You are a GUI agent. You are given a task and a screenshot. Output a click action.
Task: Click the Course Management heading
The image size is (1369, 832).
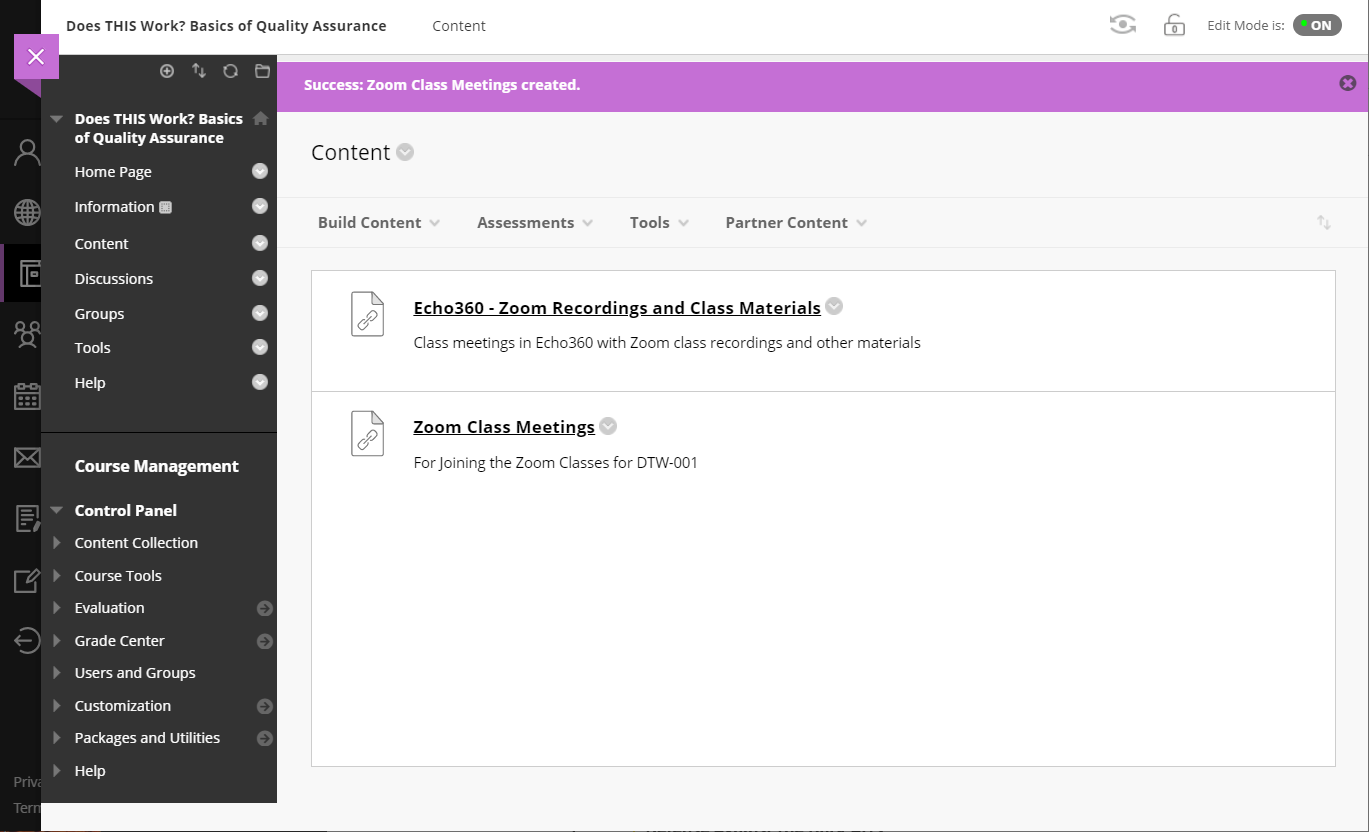tap(157, 466)
